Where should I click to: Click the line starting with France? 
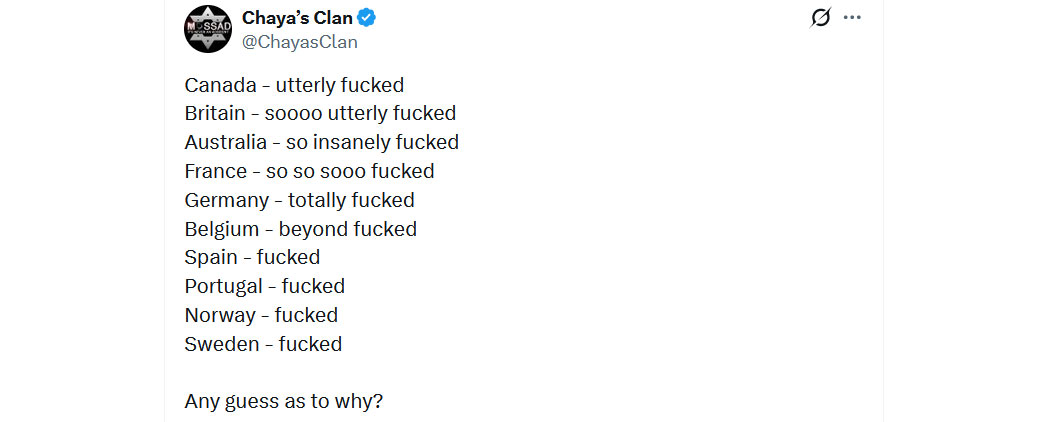point(309,171)
